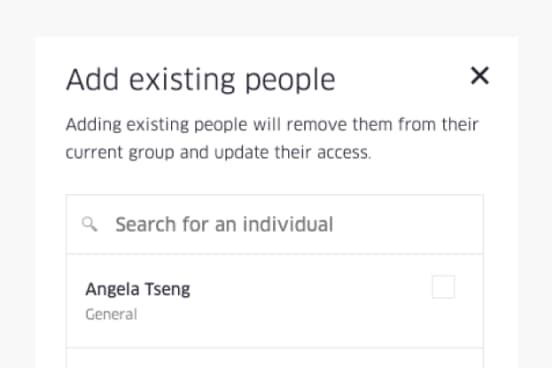This screenshot has height=368, width=552.
Task: Click the words 'current group' in the description
Action: [x=120, y=153]
